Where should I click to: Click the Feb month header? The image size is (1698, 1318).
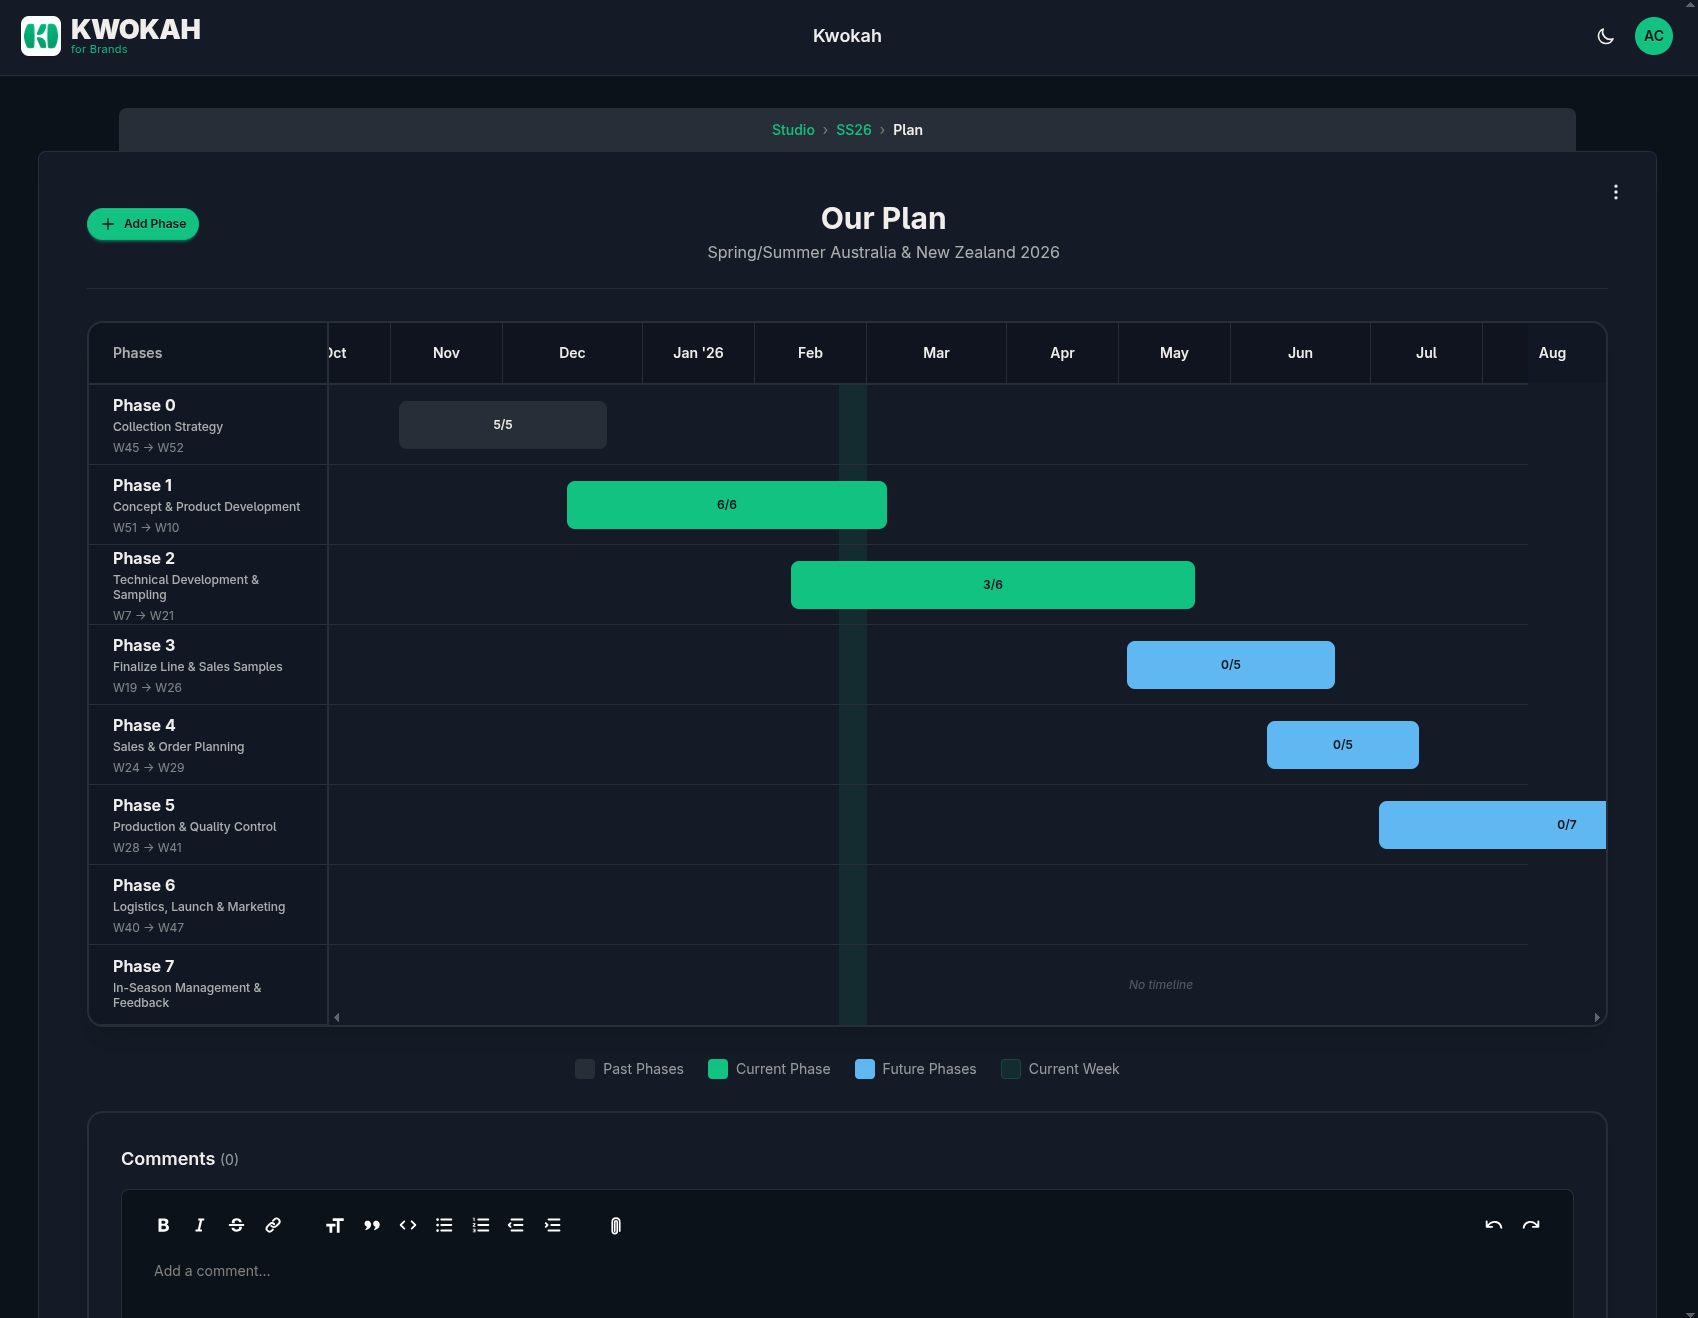810,353
